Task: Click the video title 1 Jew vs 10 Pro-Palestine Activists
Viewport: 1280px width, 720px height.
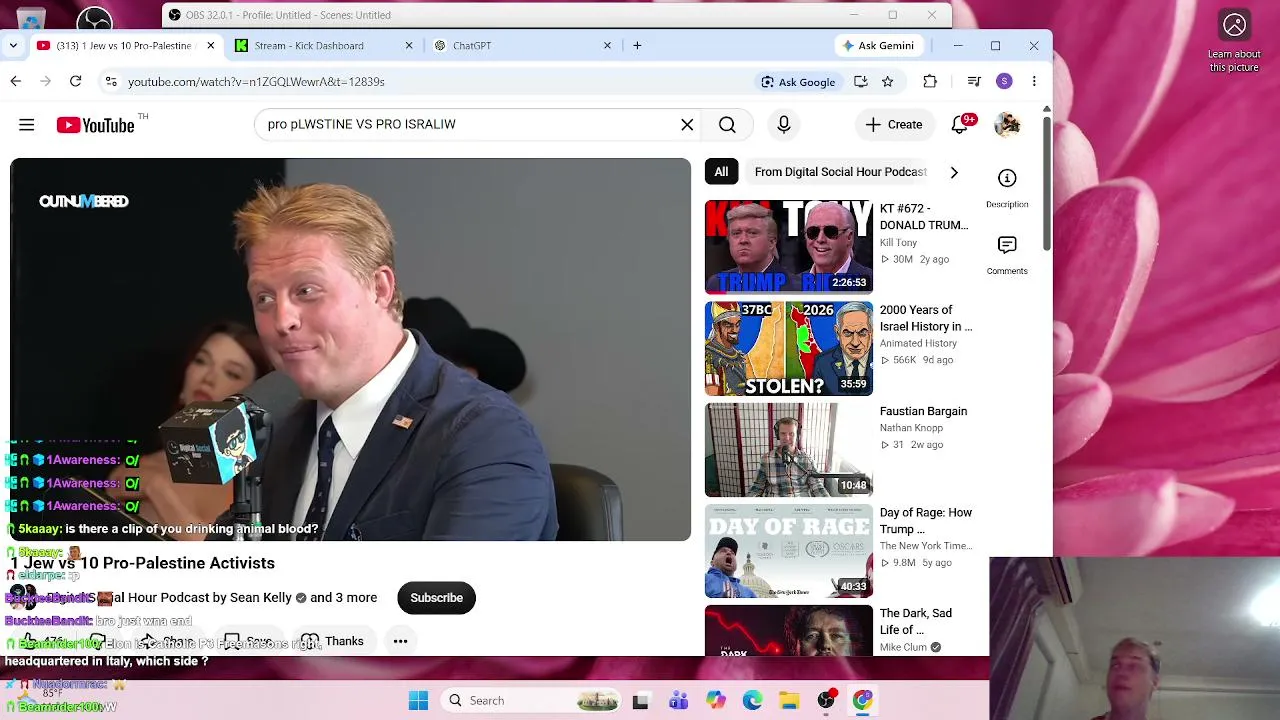Action: [143, 563]
